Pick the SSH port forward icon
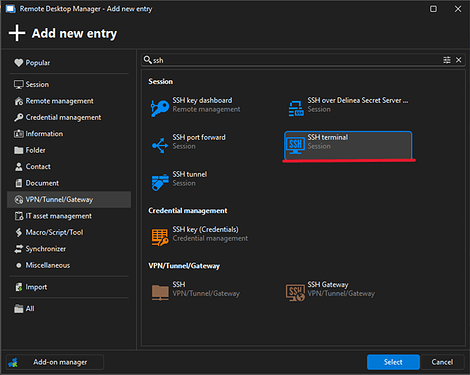The height and width of the screenshot is (375, 470). point(160,145)
